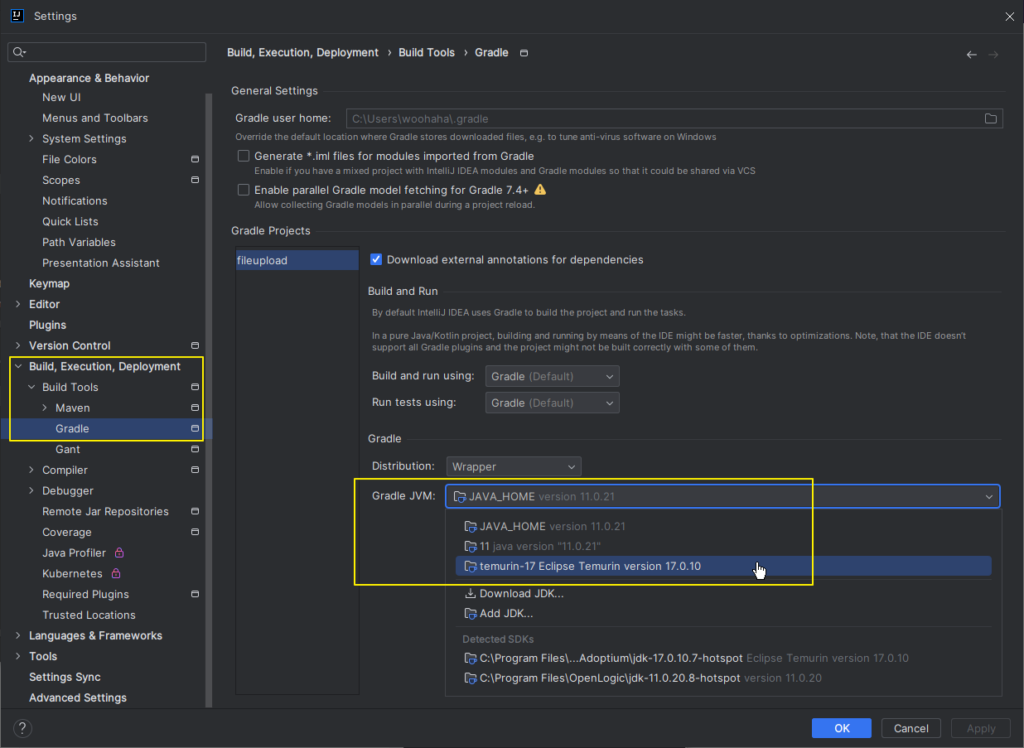Click the lock icon beside Java Profiler
This screenshot has width=1024, height=748.
point(119,553)
